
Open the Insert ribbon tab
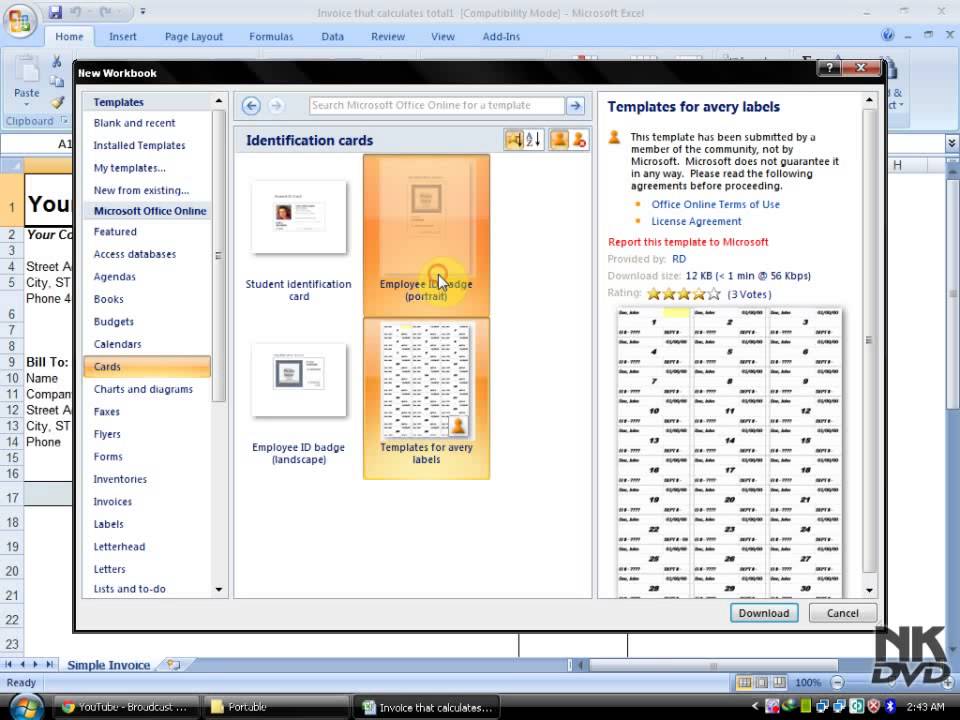click(x=122, y=36)
